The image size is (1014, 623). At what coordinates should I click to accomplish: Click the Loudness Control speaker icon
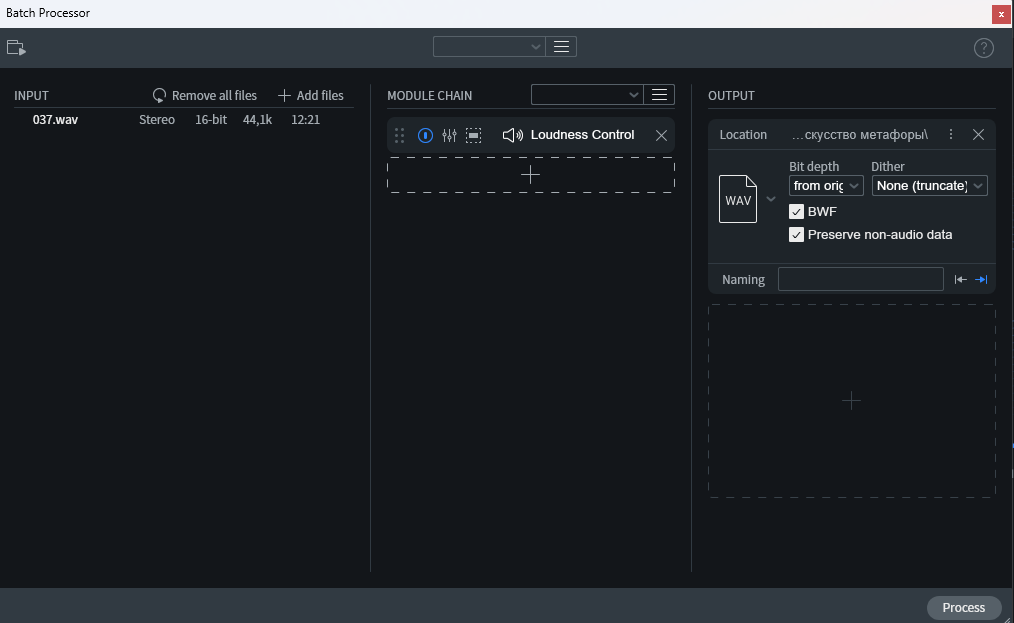click(x=513, y=135)
